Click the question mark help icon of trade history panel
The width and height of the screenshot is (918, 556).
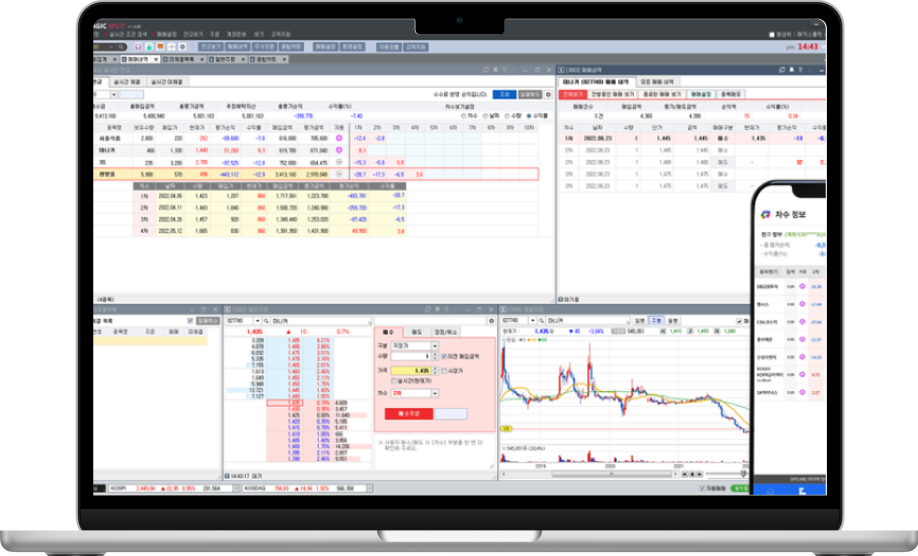[x=801, y=70]
